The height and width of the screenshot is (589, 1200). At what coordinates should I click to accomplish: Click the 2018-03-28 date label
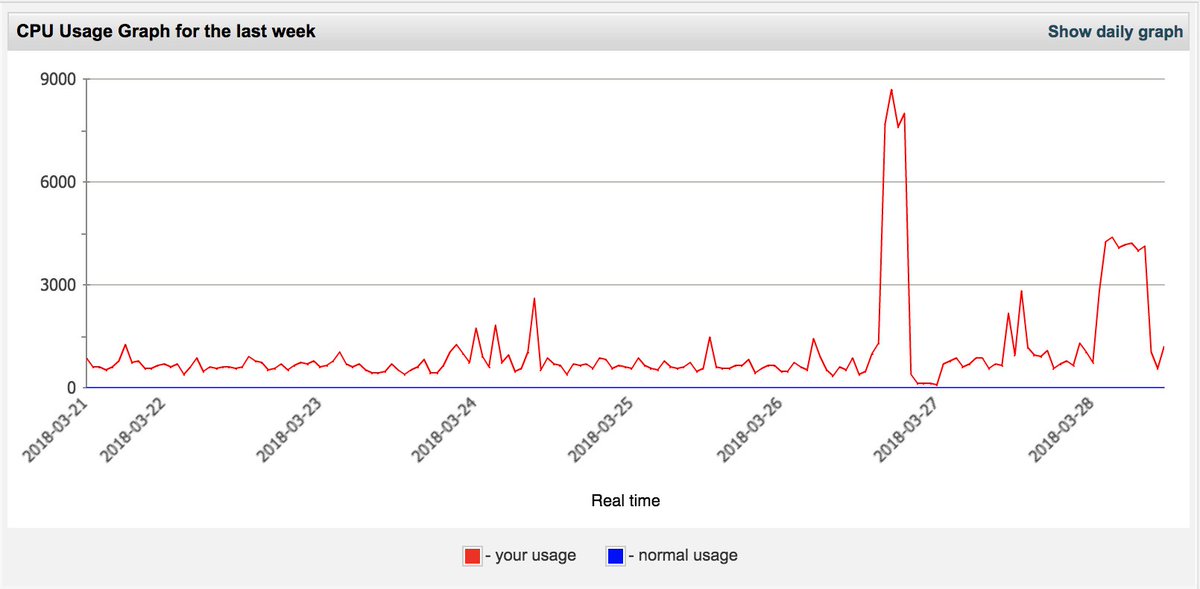click(x=1064, y=432)
